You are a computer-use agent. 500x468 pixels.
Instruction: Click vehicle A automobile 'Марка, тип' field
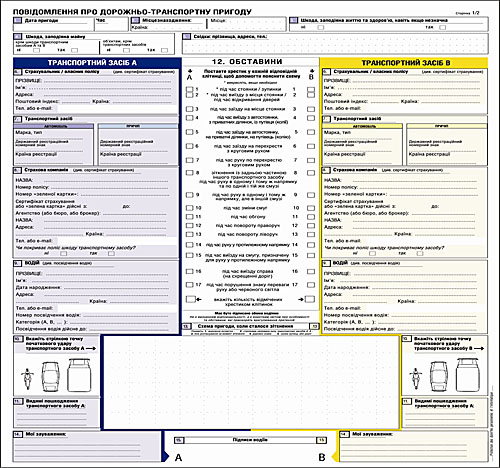coord(53,136)
